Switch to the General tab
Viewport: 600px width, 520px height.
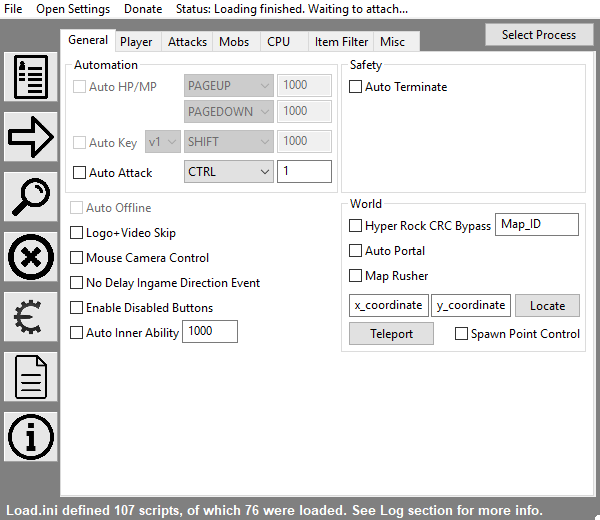coord(88,40)
